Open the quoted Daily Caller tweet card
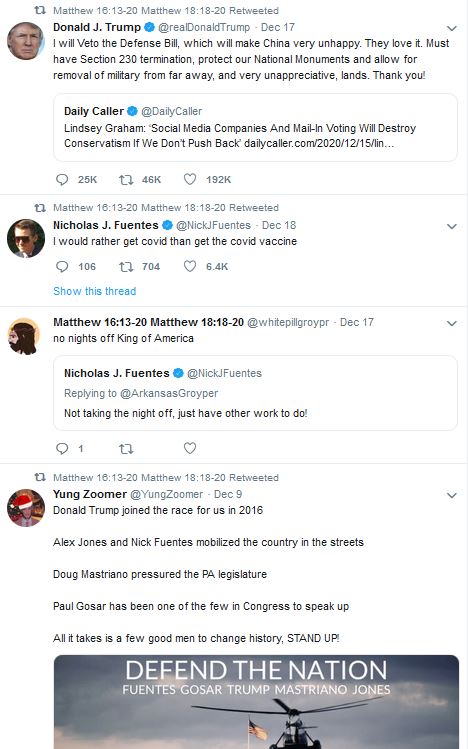This screenshot has width=468, height=749. (255, 128)
